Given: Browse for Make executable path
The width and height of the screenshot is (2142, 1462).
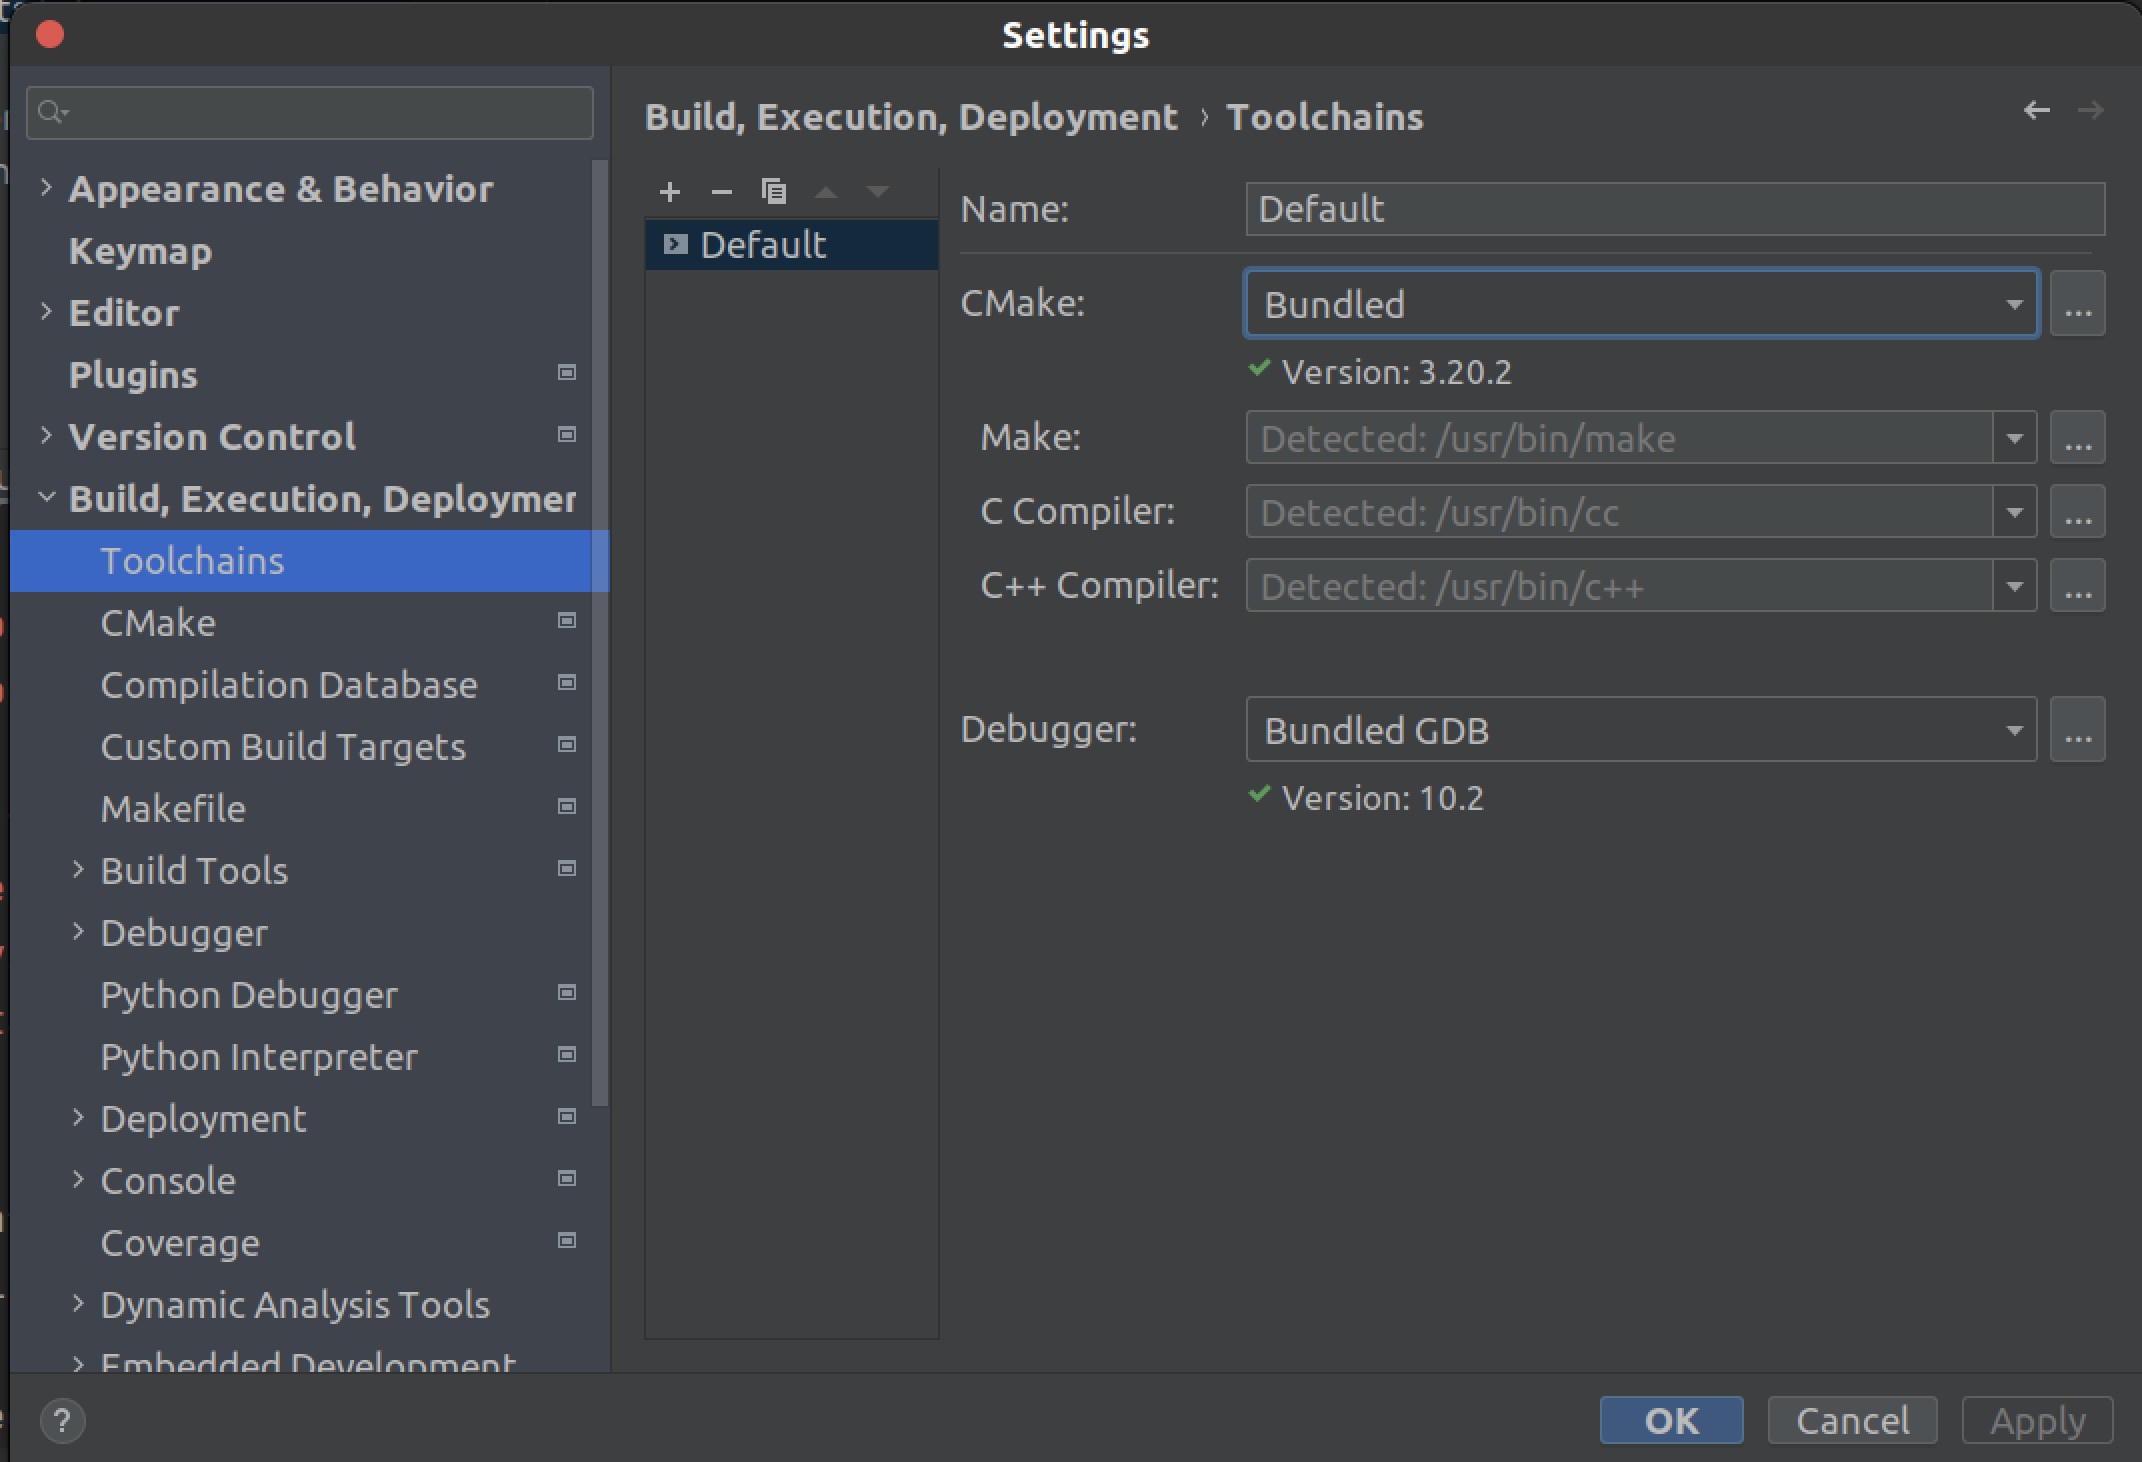Looking at the screenshot, I should click(2077, 438).
